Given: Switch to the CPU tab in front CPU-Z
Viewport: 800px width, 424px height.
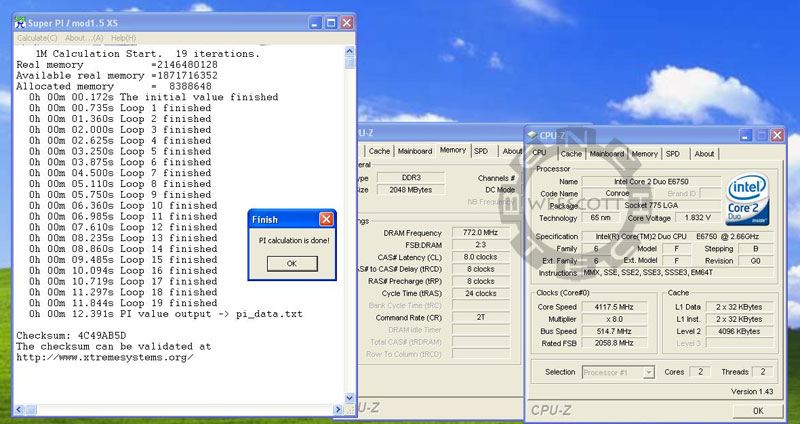Looking at the screenshot, I should 539,153.
